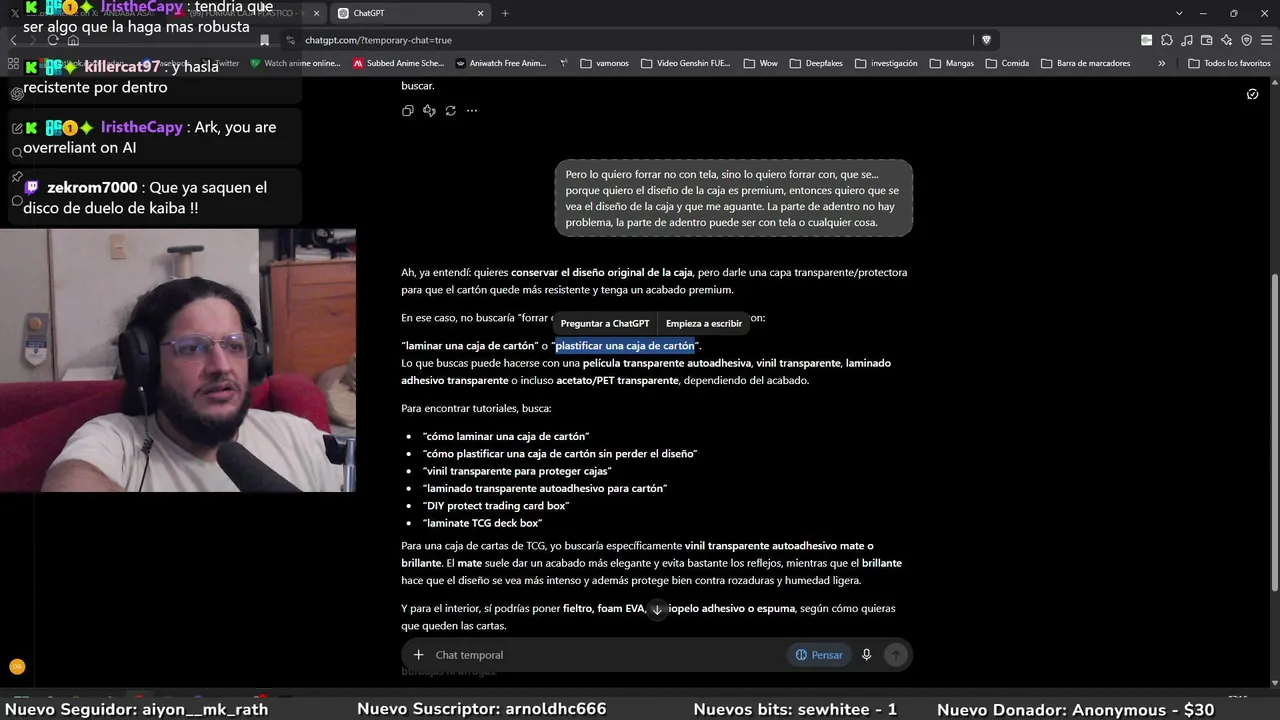Click the Empieza a escribir popup button
The width and height of the screenshot is (1280, 720).
(x=704, y=323)
